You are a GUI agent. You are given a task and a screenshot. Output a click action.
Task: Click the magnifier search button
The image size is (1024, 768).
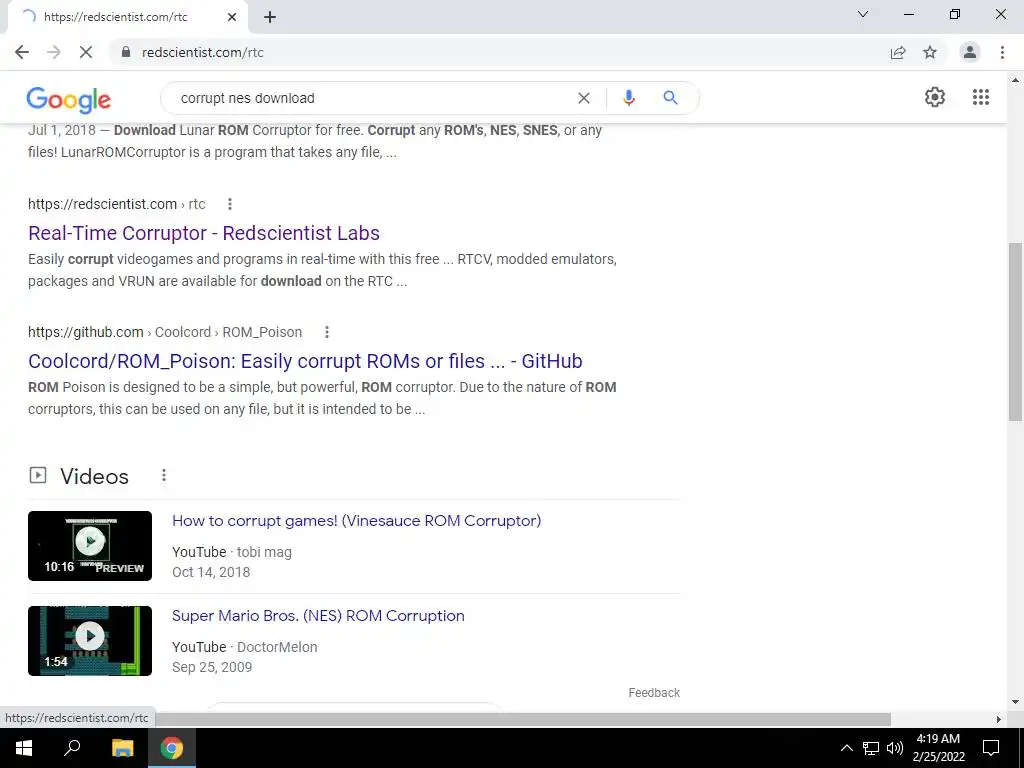click(x=670, y=98)
